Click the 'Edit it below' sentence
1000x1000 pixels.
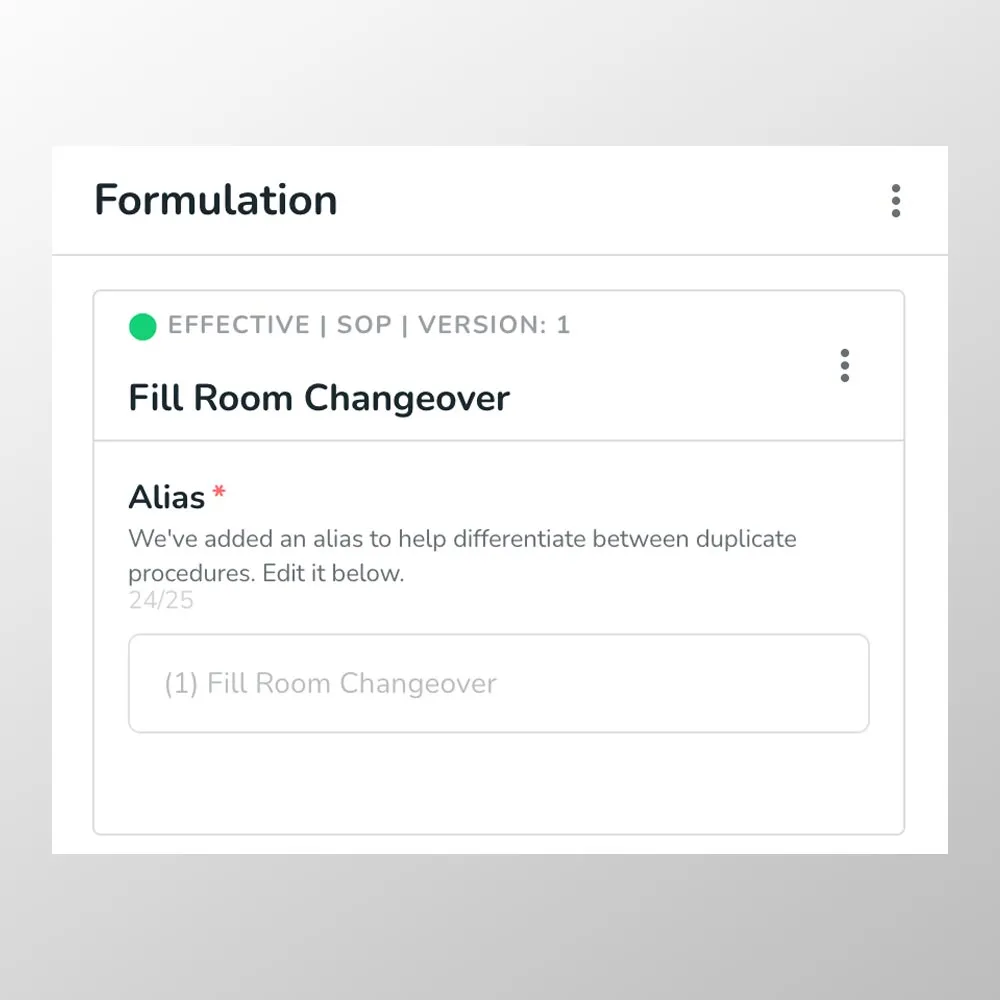click(x=333, y=573)
